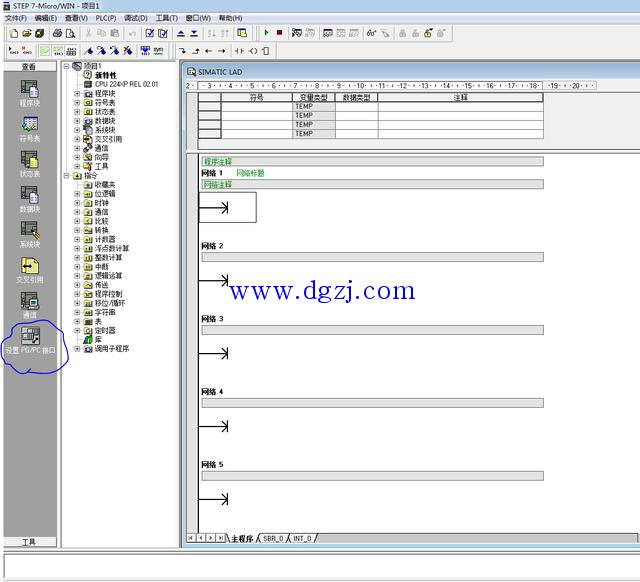Click the 网络 1 label

tap(212, 173)
